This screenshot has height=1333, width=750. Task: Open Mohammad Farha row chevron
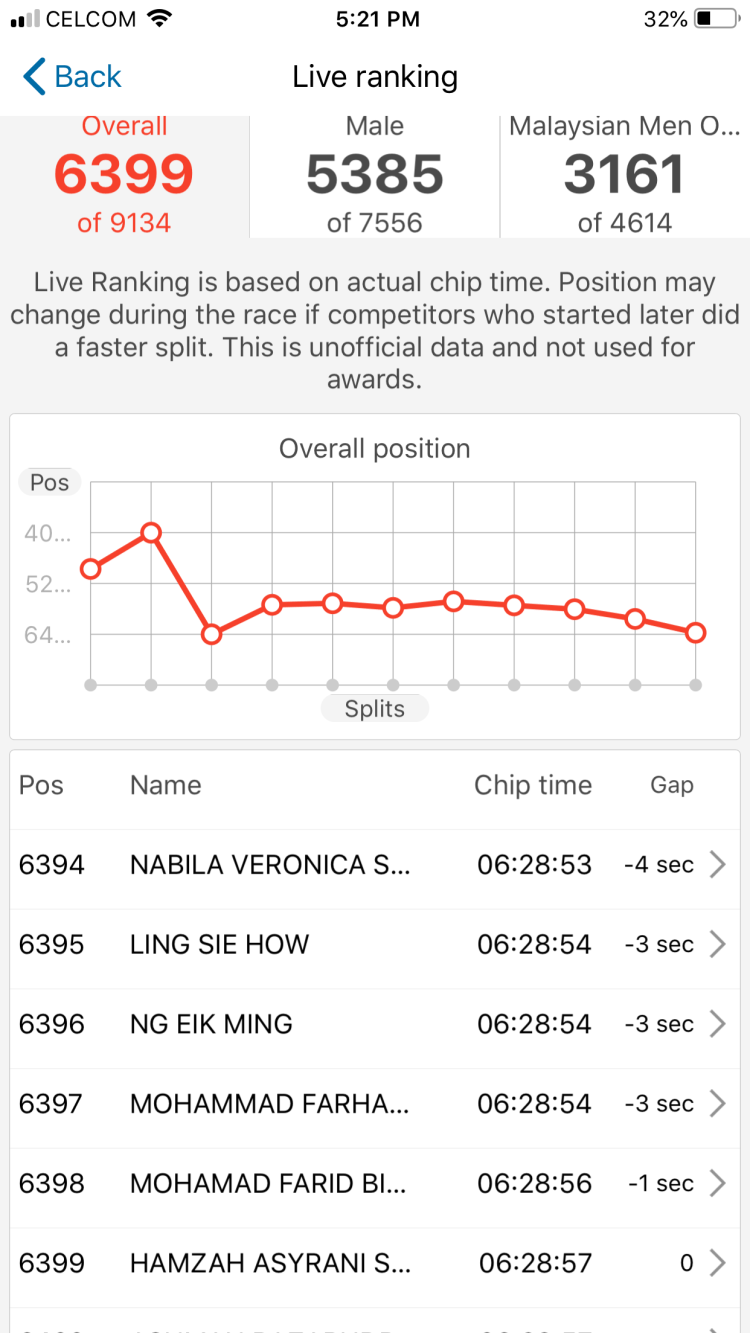point(717,1104)
